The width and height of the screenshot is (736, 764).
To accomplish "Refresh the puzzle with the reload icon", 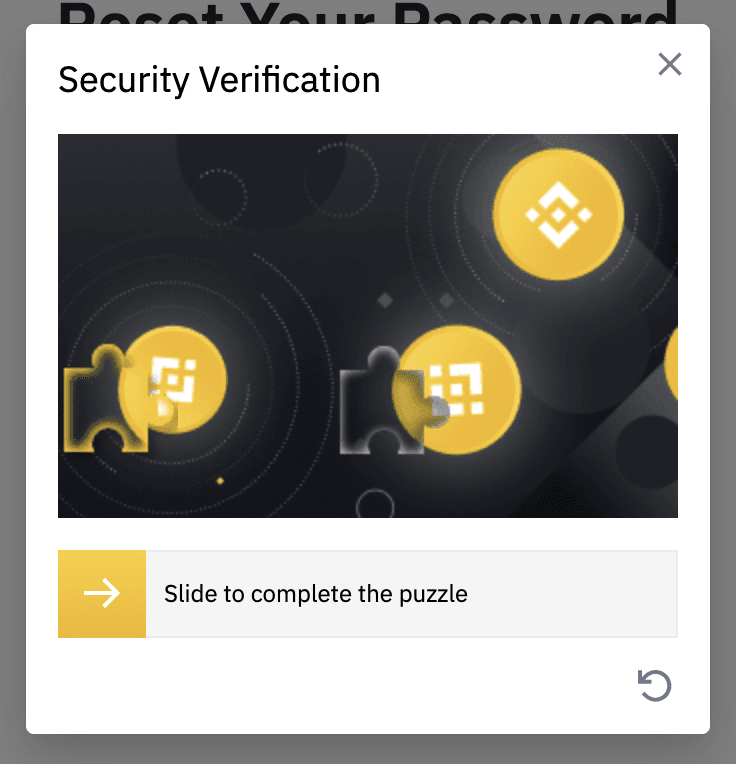I will 655,685.
